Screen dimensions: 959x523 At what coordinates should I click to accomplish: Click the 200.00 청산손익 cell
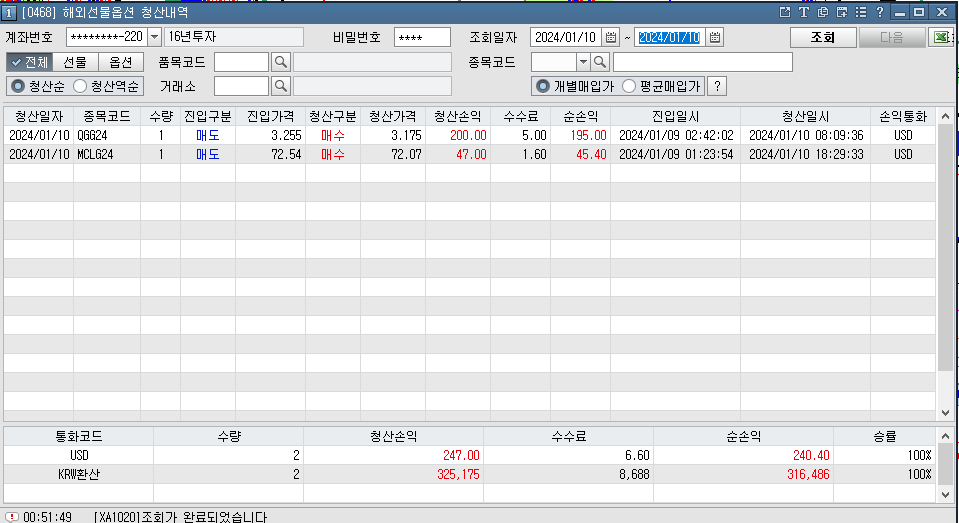click(x=457, y=135)
